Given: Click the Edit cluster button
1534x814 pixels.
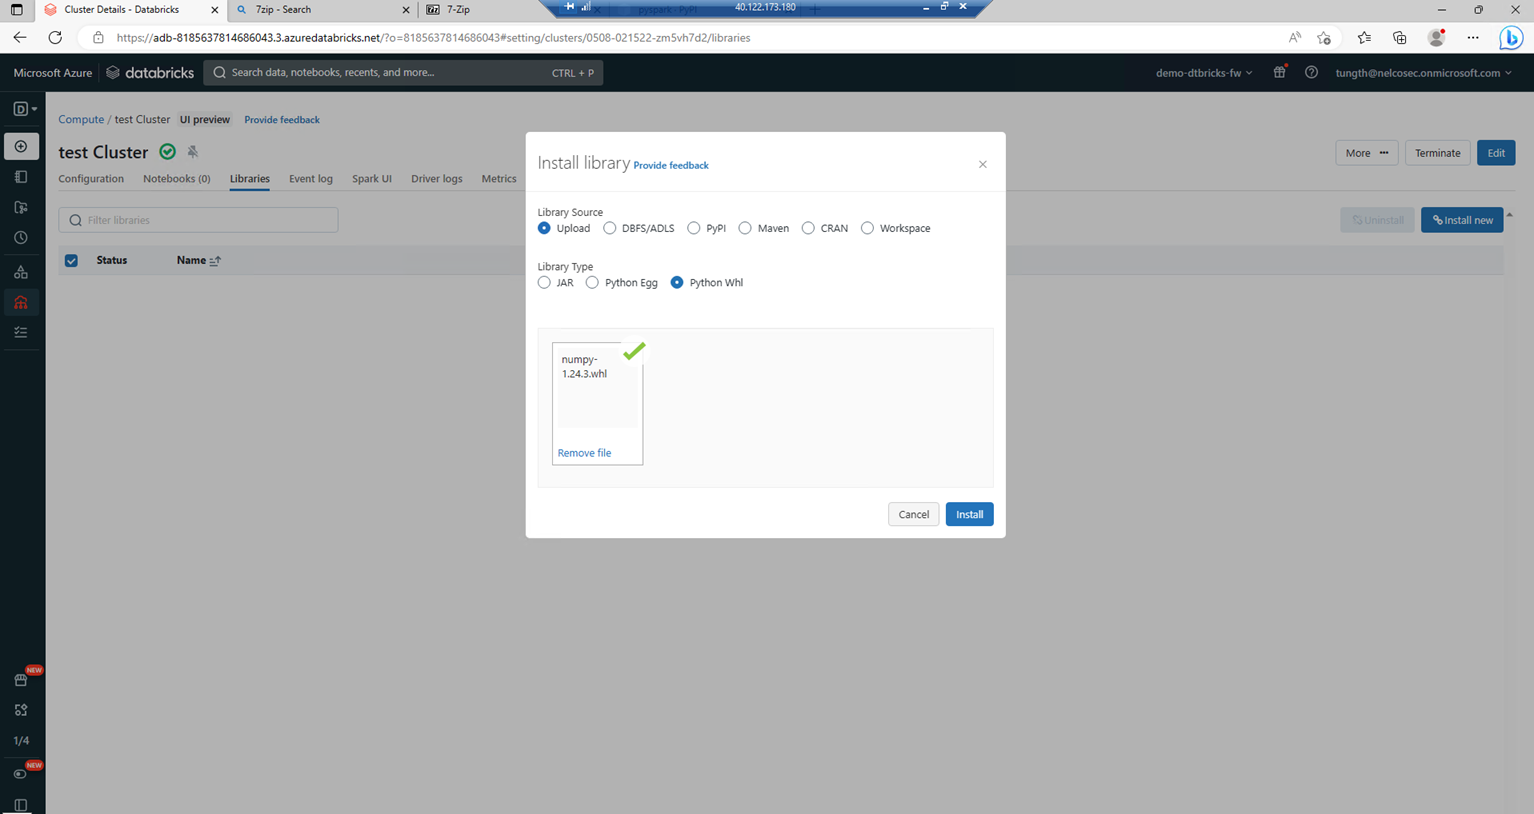Looking at the screenshot, I should (x=1496, y=153).
